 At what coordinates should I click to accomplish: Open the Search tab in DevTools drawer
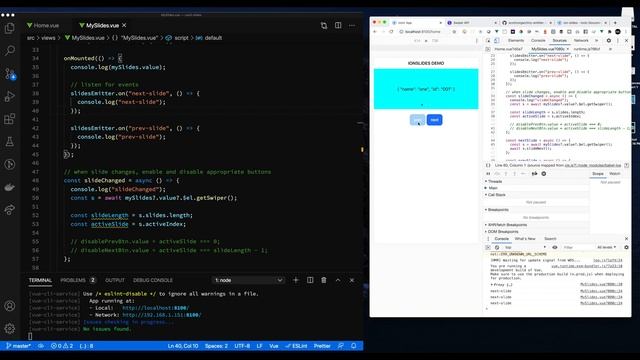550,238
